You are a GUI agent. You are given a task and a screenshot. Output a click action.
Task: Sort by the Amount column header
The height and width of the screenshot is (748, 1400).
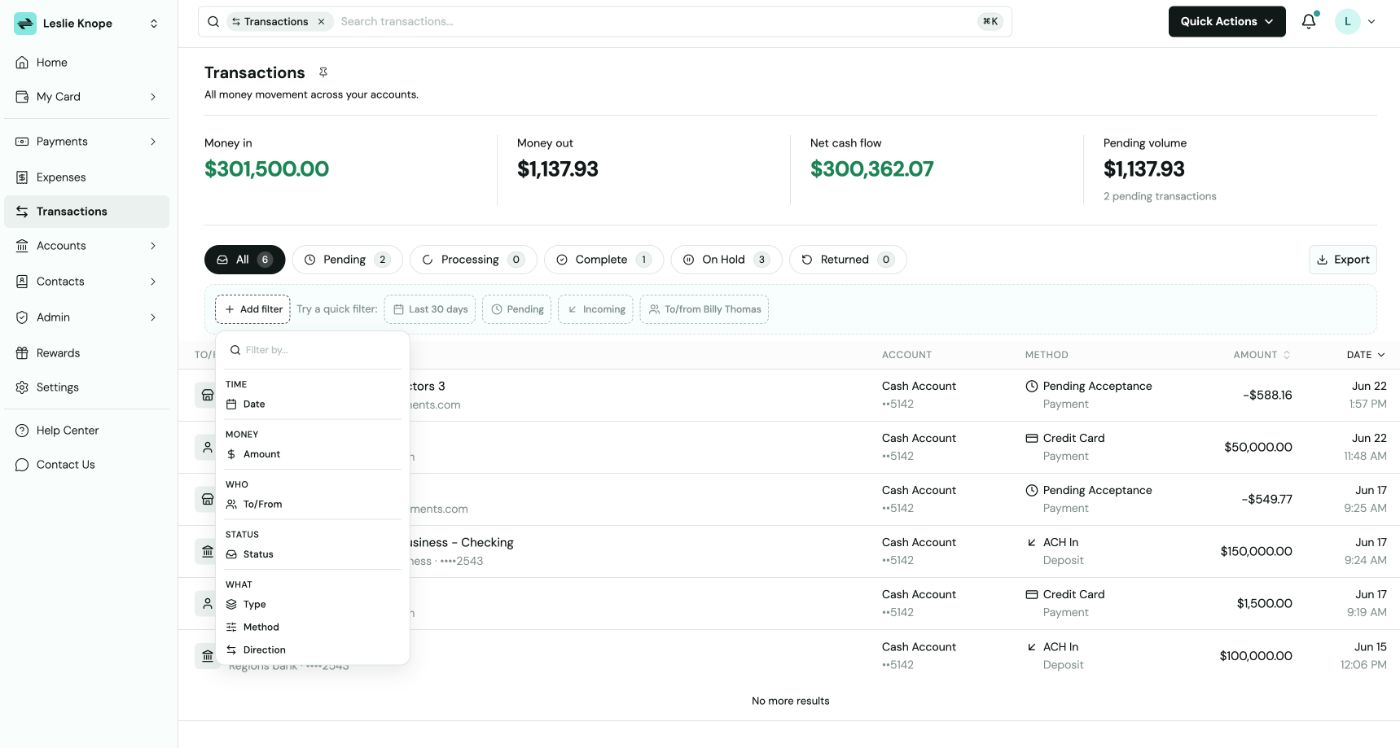point(1262,355)
